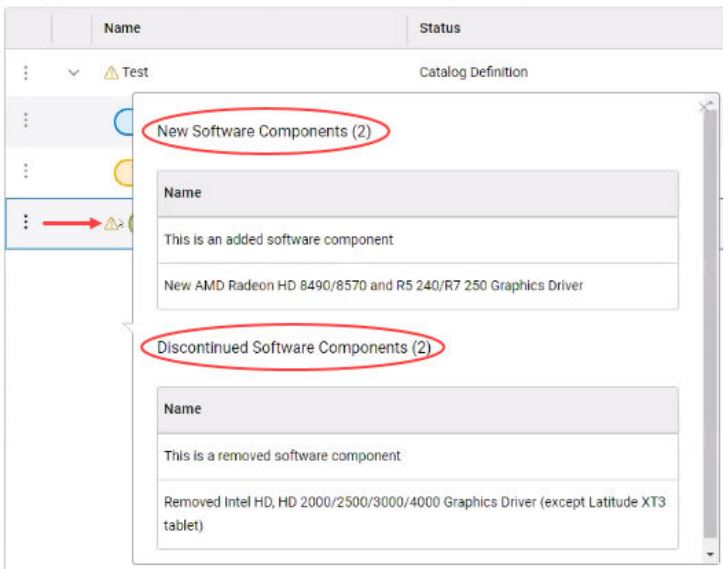Click the warning icon next to Test
725x569 pixels.
coord(111,72)
